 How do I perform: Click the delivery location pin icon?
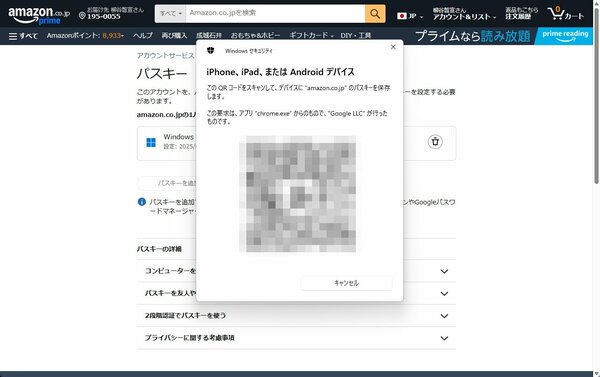point(82,16)
